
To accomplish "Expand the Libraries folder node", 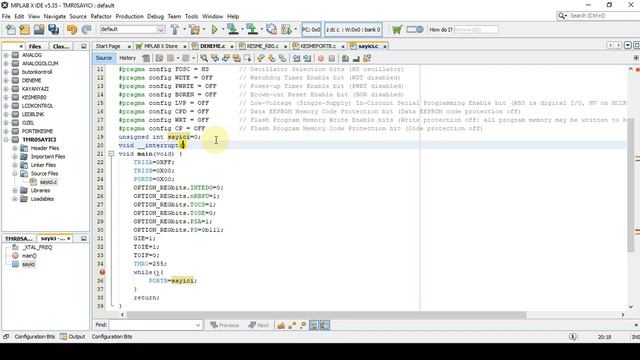I will pos(15,191).
